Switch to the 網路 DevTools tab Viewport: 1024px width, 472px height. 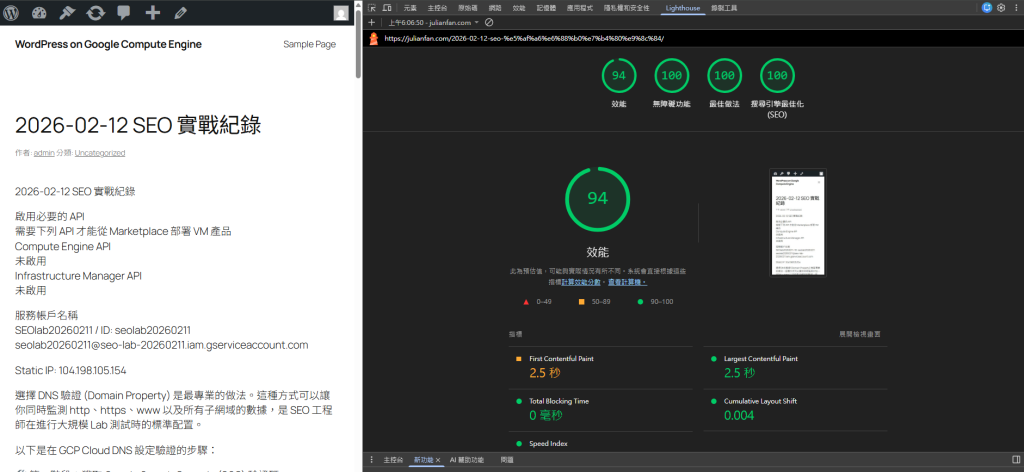pos(494,7)
